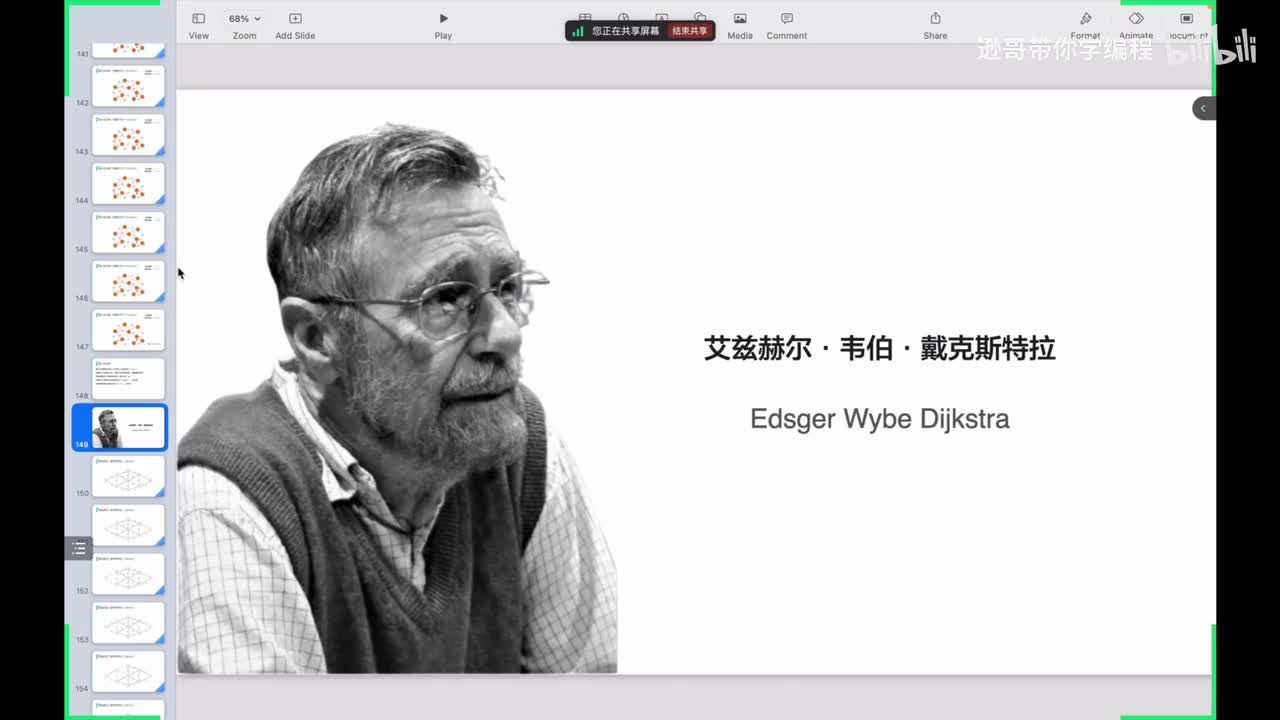Click the text Edsger Wybe Dijkstra
The height and width of the screenshot is (720, 1280).
pos(880,418)
